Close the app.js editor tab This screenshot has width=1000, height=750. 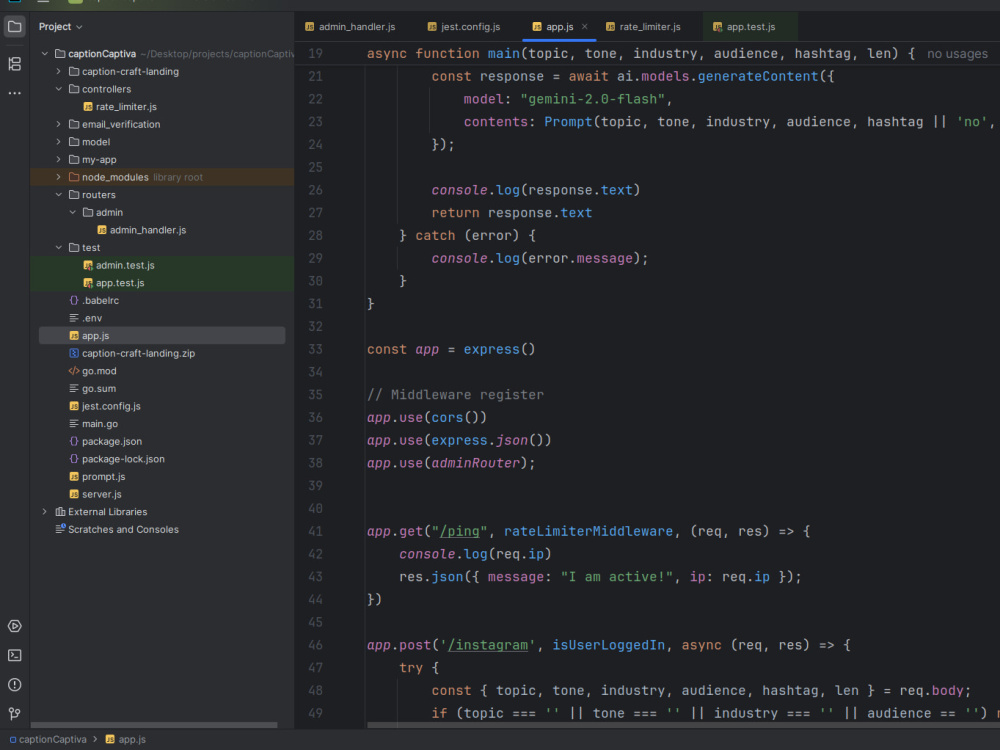coord(585,27)
